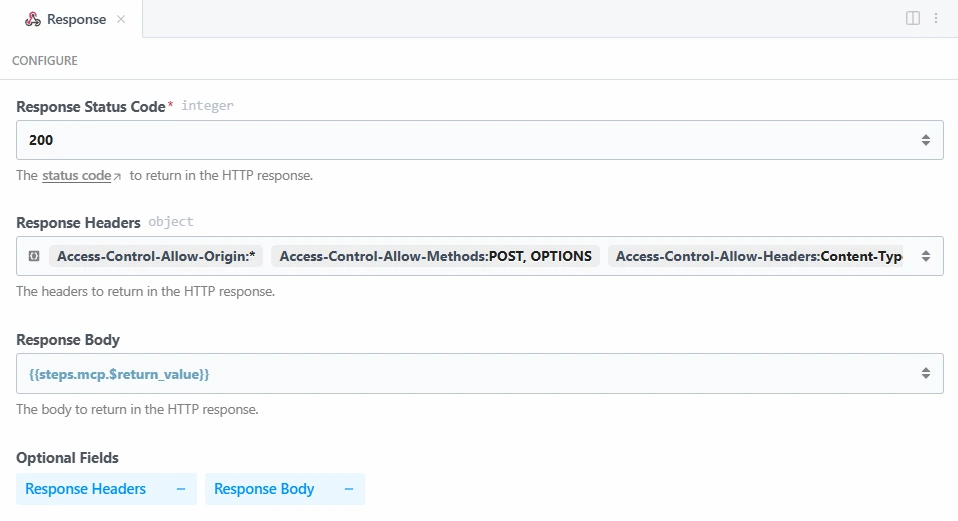Select the Response tab label
958x521 pixels.
click(x=76, y=19)
